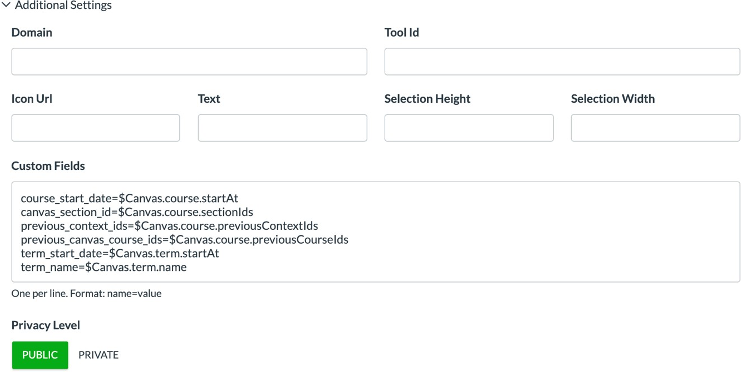The image size is (742, 372).
Task: Click the Text input field
Action: point(283,128)
